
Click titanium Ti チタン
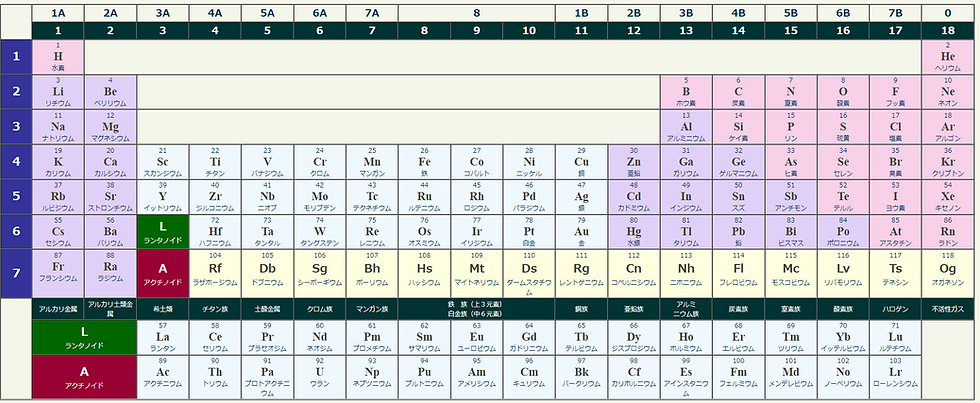[215, 162]
